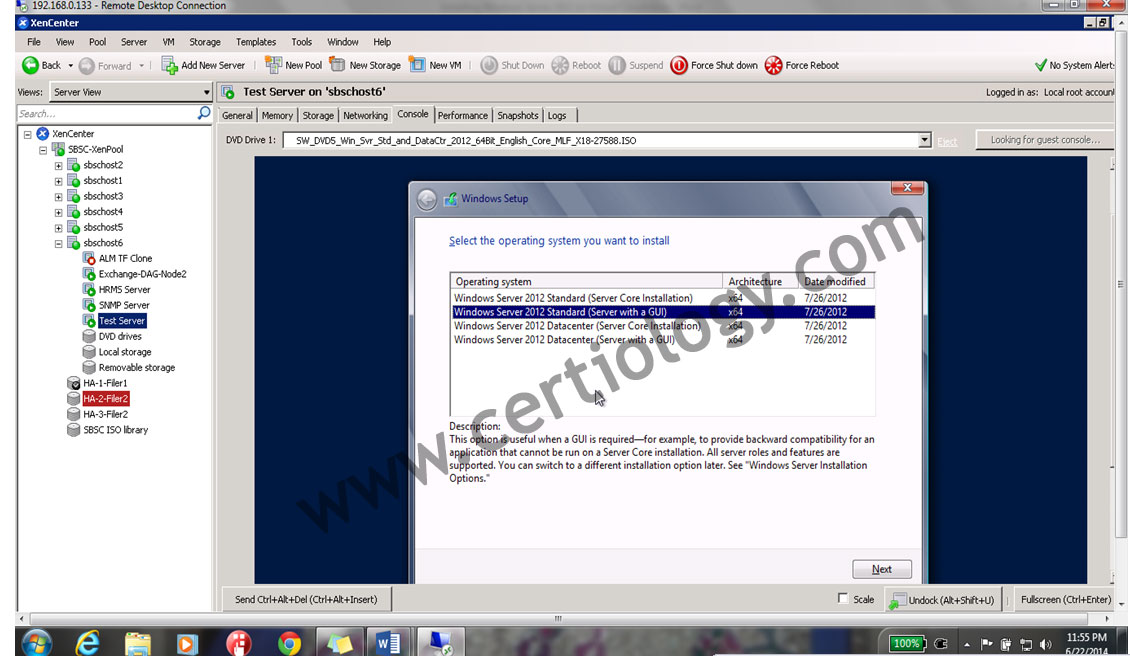Click the New VM toolbar icon
Image resolution: width=1130 pixels, height=656 pixels.
point(417,65)
